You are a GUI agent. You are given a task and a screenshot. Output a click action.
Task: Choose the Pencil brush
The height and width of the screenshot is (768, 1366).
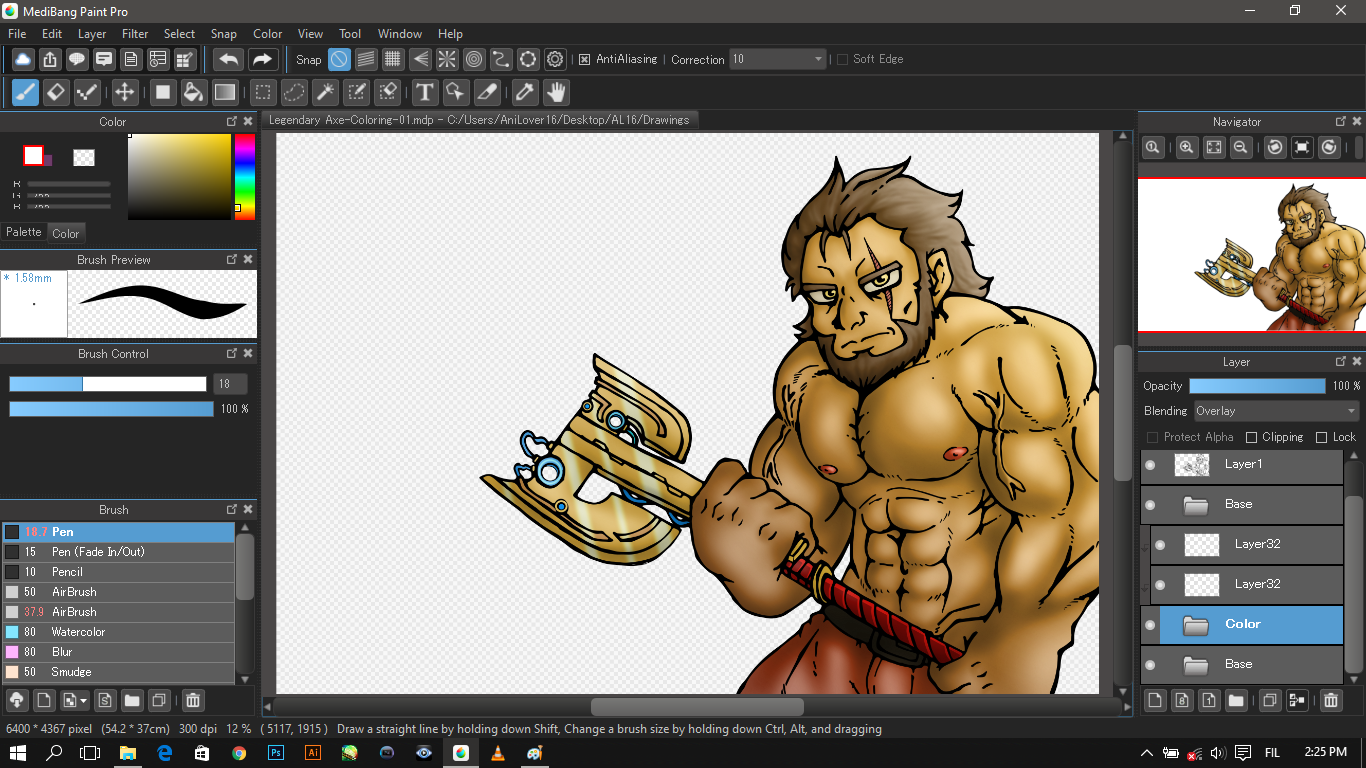[118, 572]
